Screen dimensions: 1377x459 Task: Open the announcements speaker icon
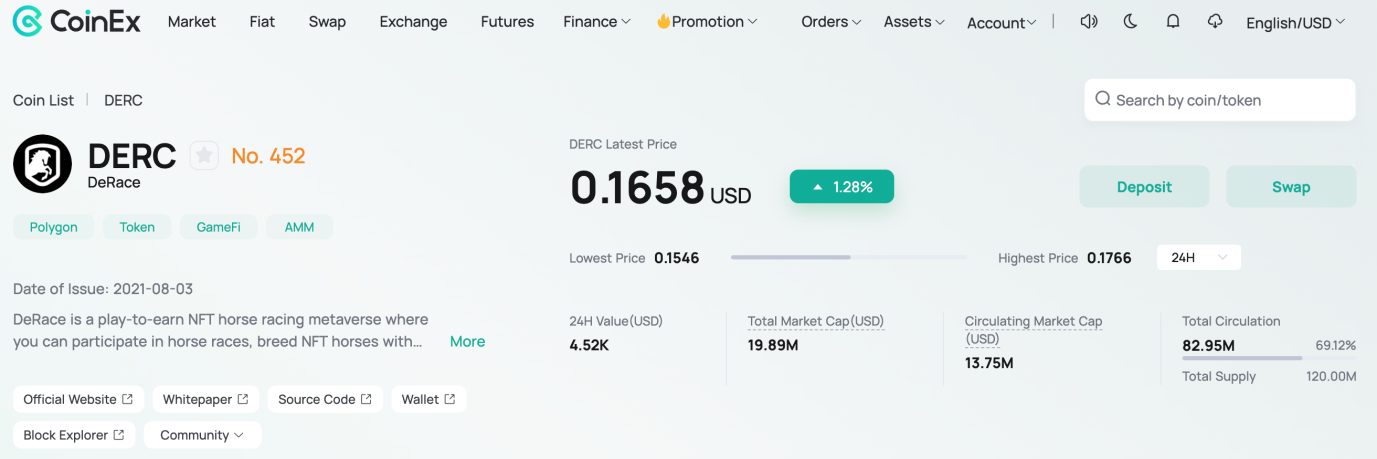coord(1089,21)
